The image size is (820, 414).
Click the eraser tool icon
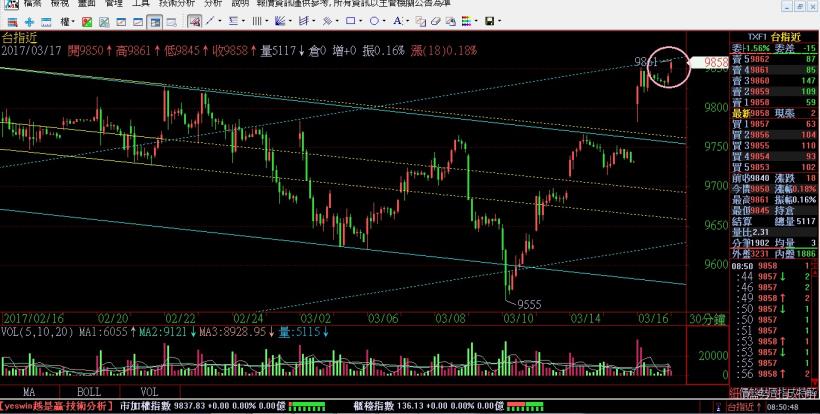(435, 21)
